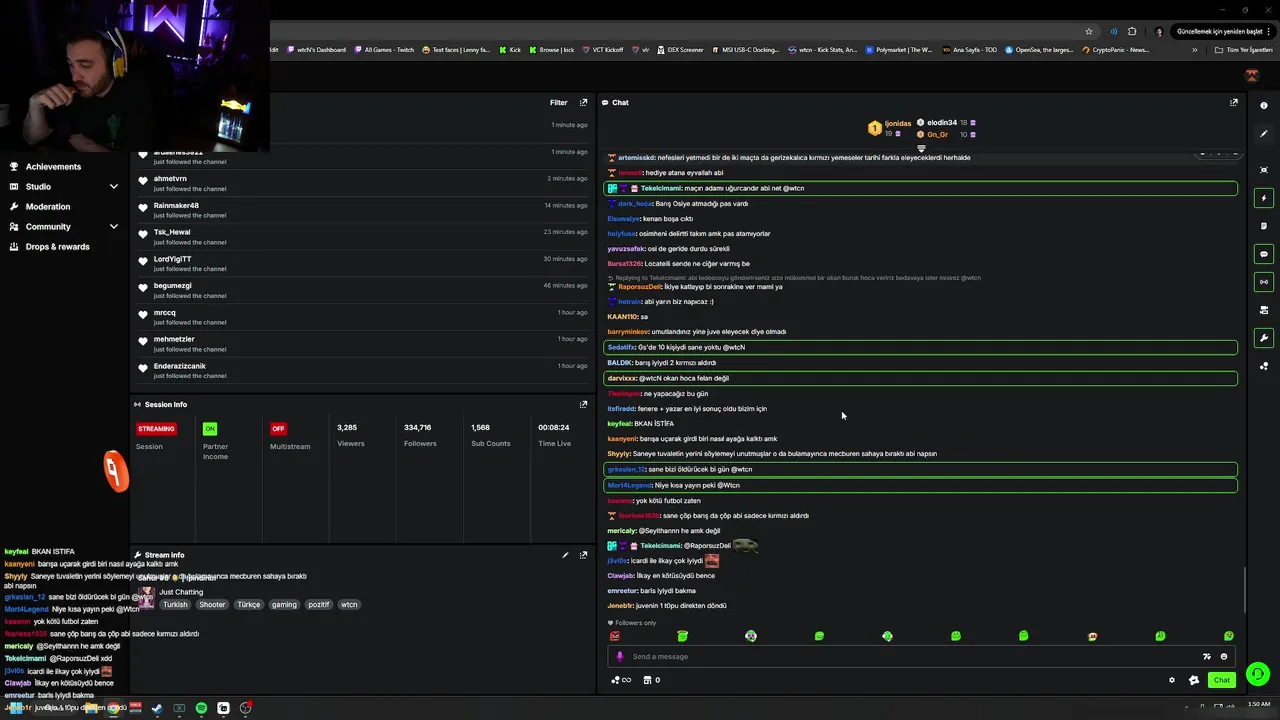The image size is (1280, 720).
Task: Click the gaming stream tag
Action: [284, 605]
